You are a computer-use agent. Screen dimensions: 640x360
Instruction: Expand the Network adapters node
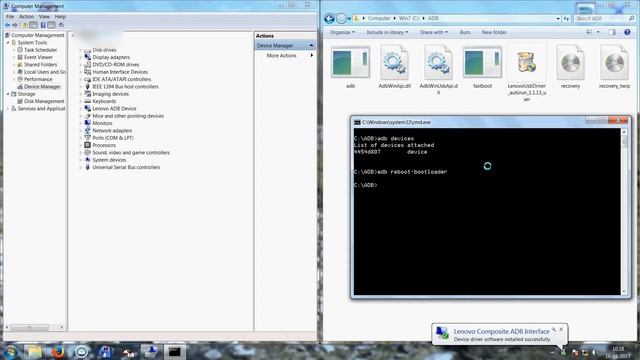click(80, 131)
